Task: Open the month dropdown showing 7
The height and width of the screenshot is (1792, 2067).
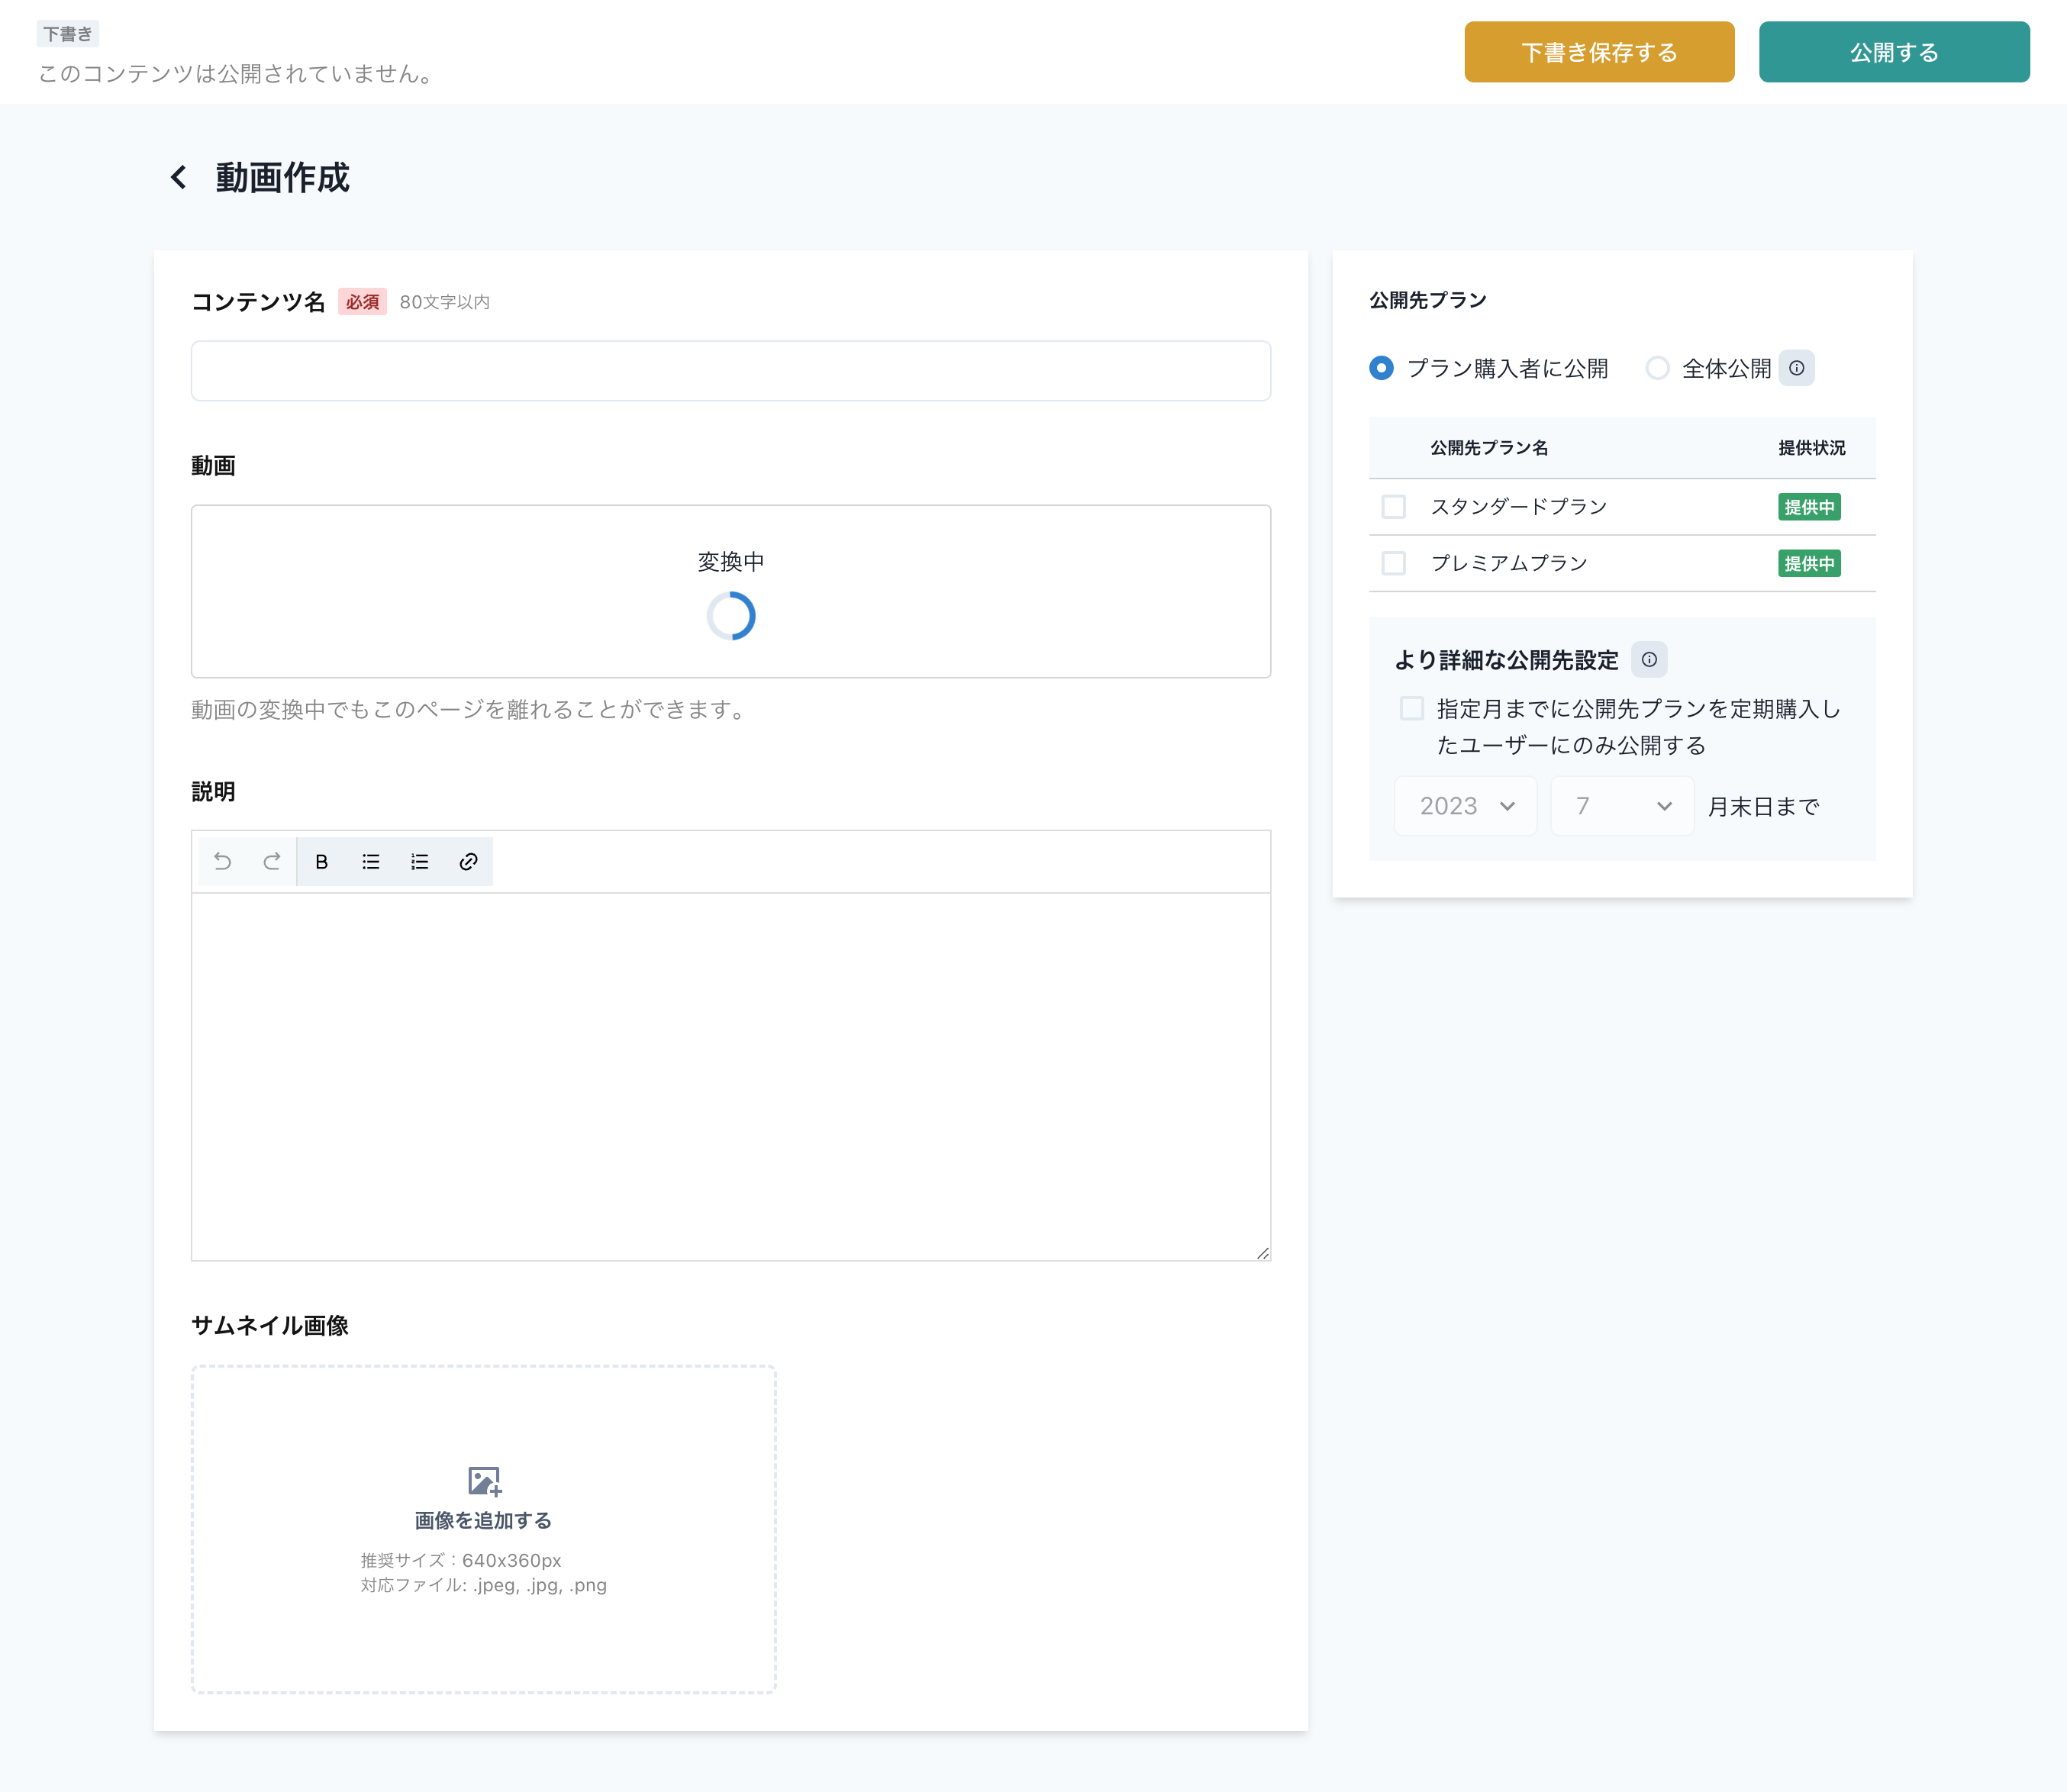Action: (1622, 806)
